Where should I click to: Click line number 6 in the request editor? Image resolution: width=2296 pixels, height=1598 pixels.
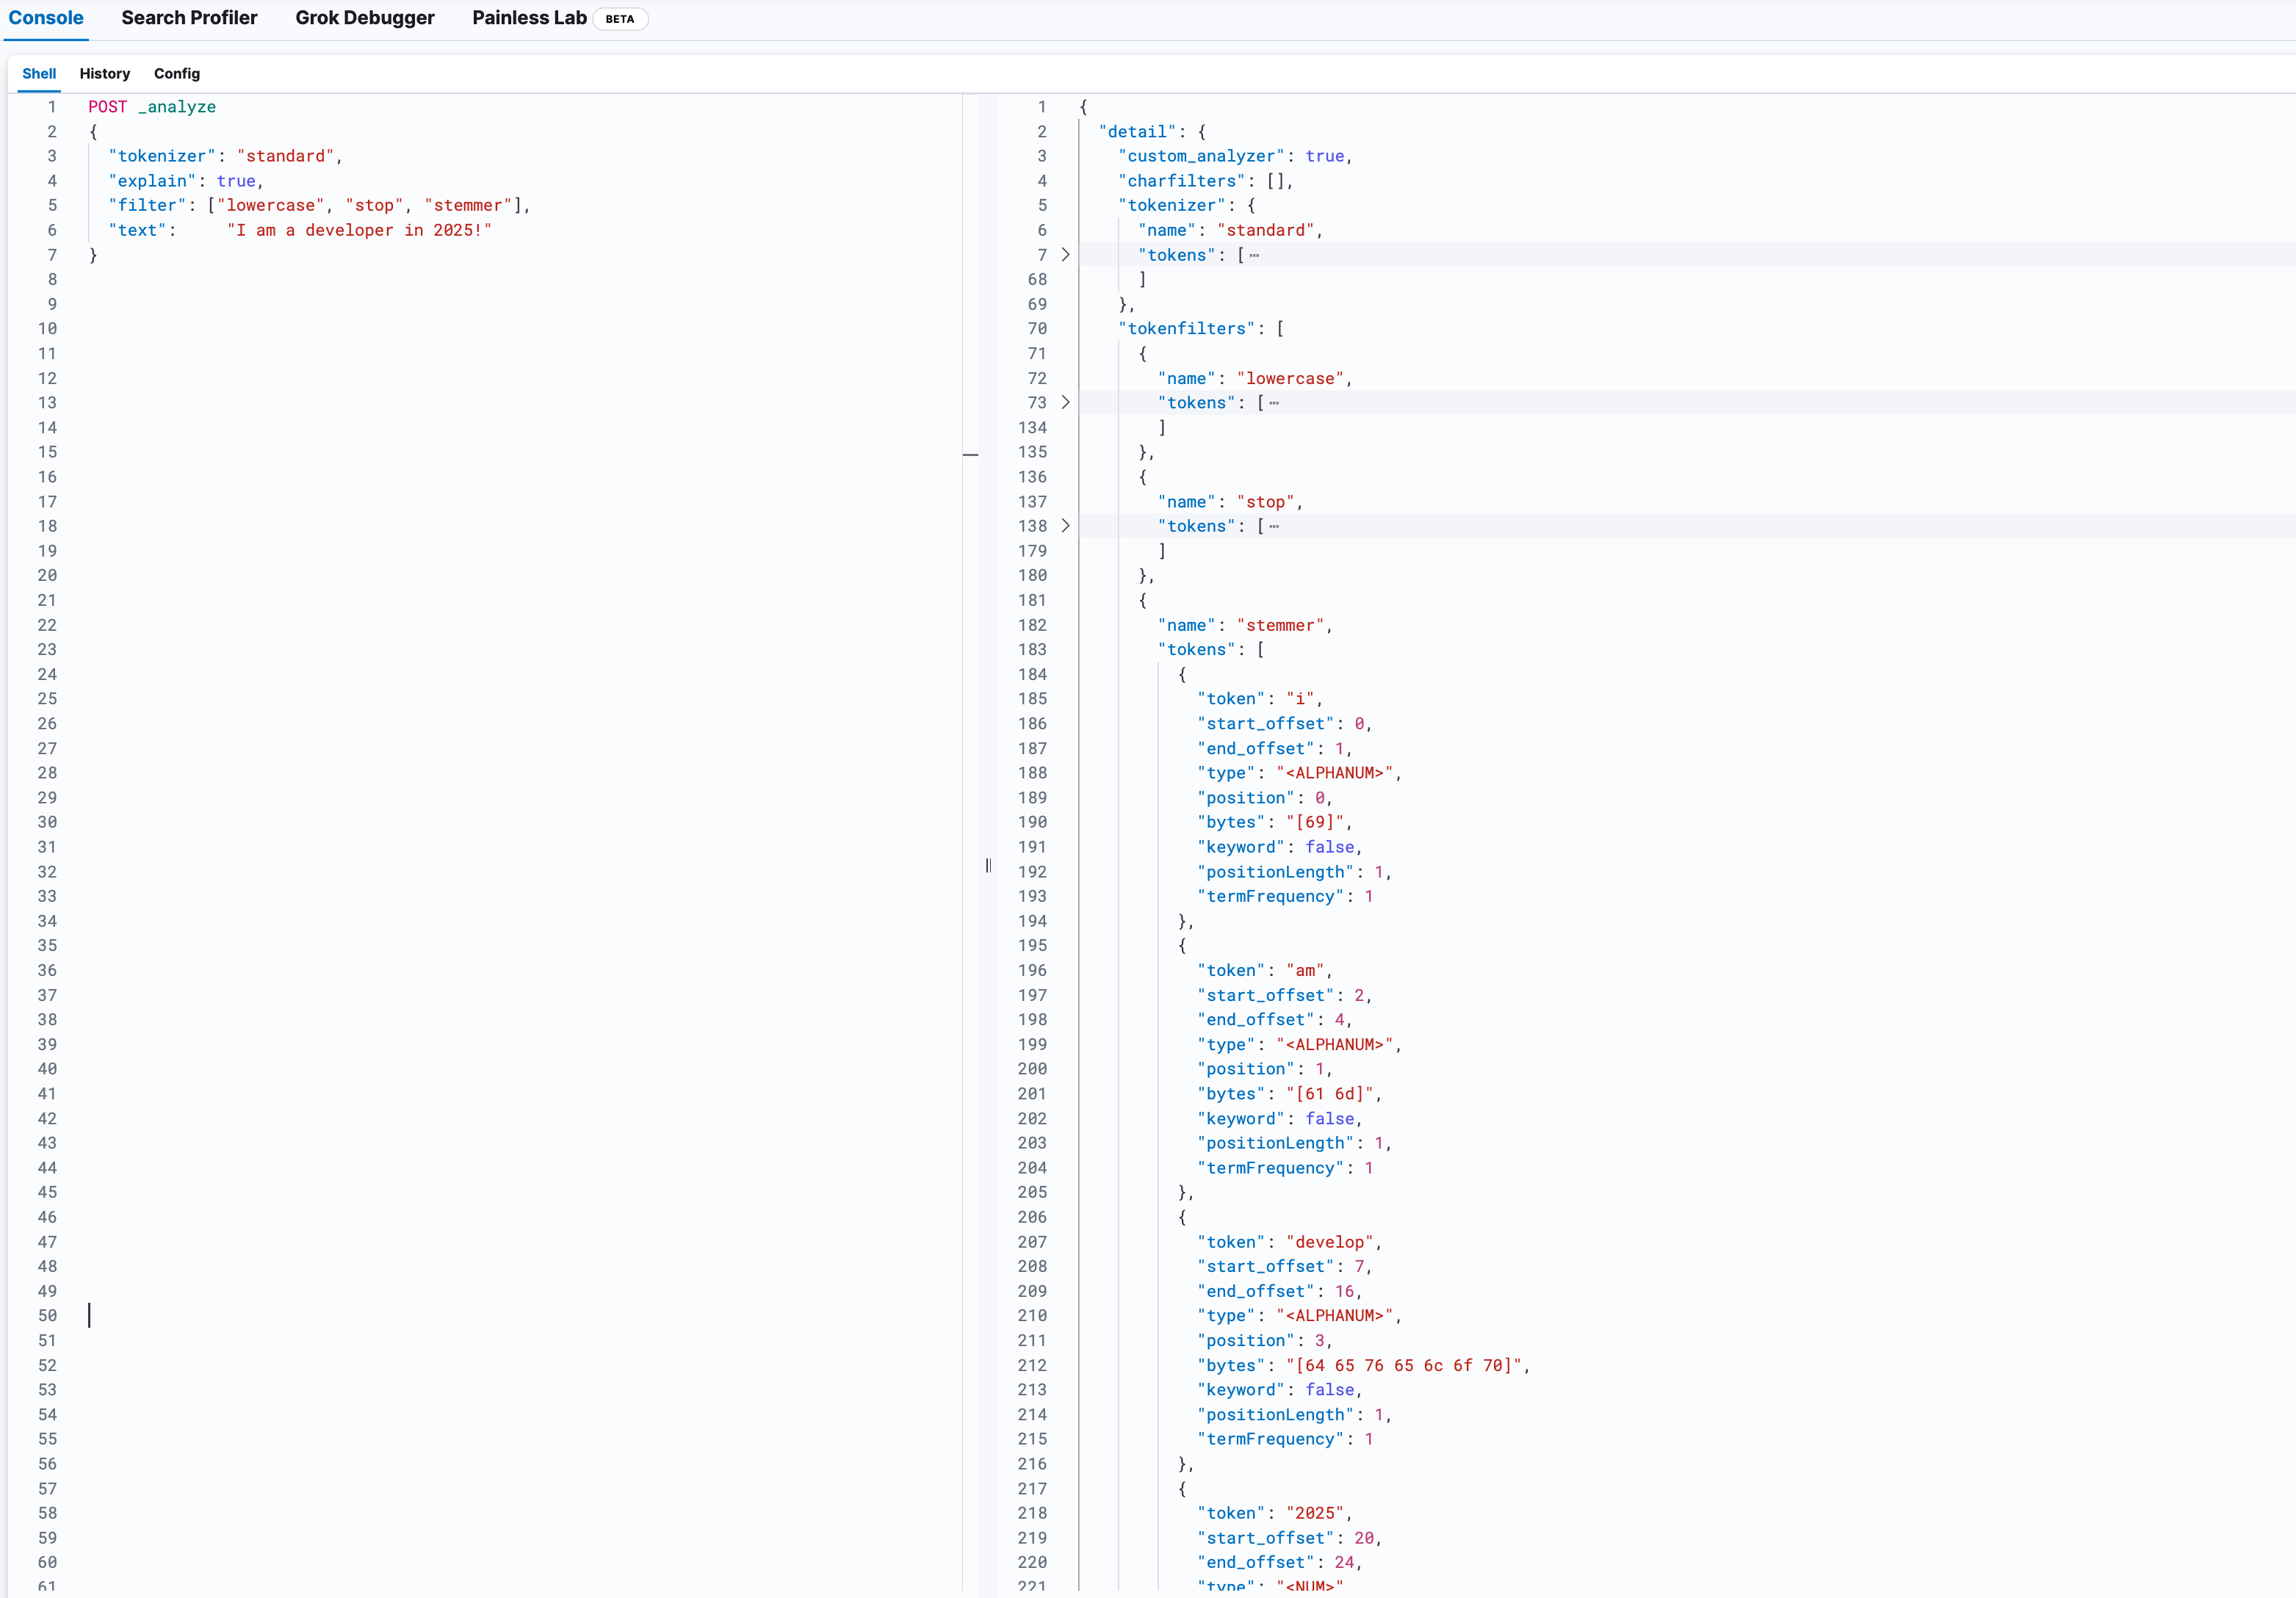(x=52, y=230)
